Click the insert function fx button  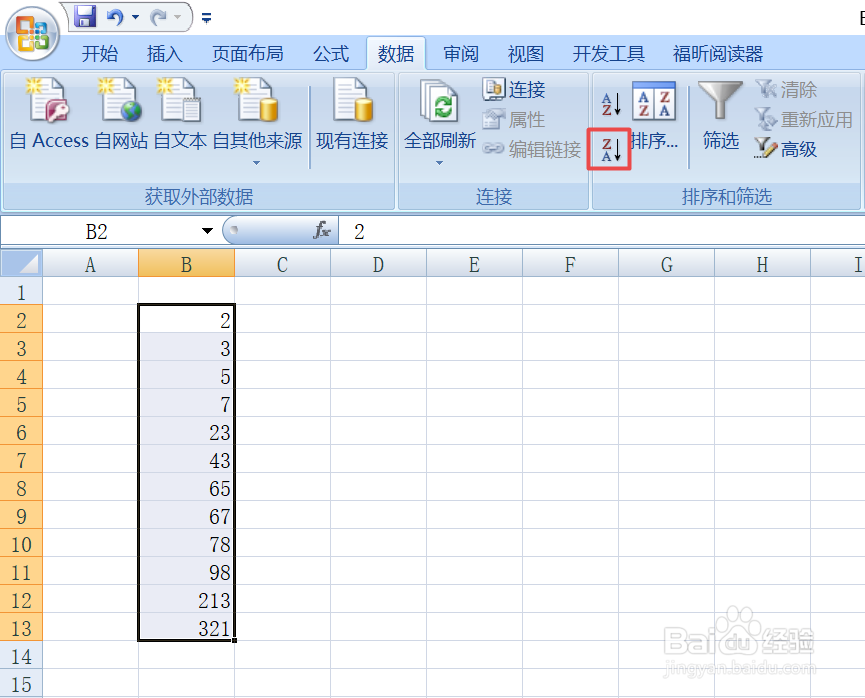(322, 231)
